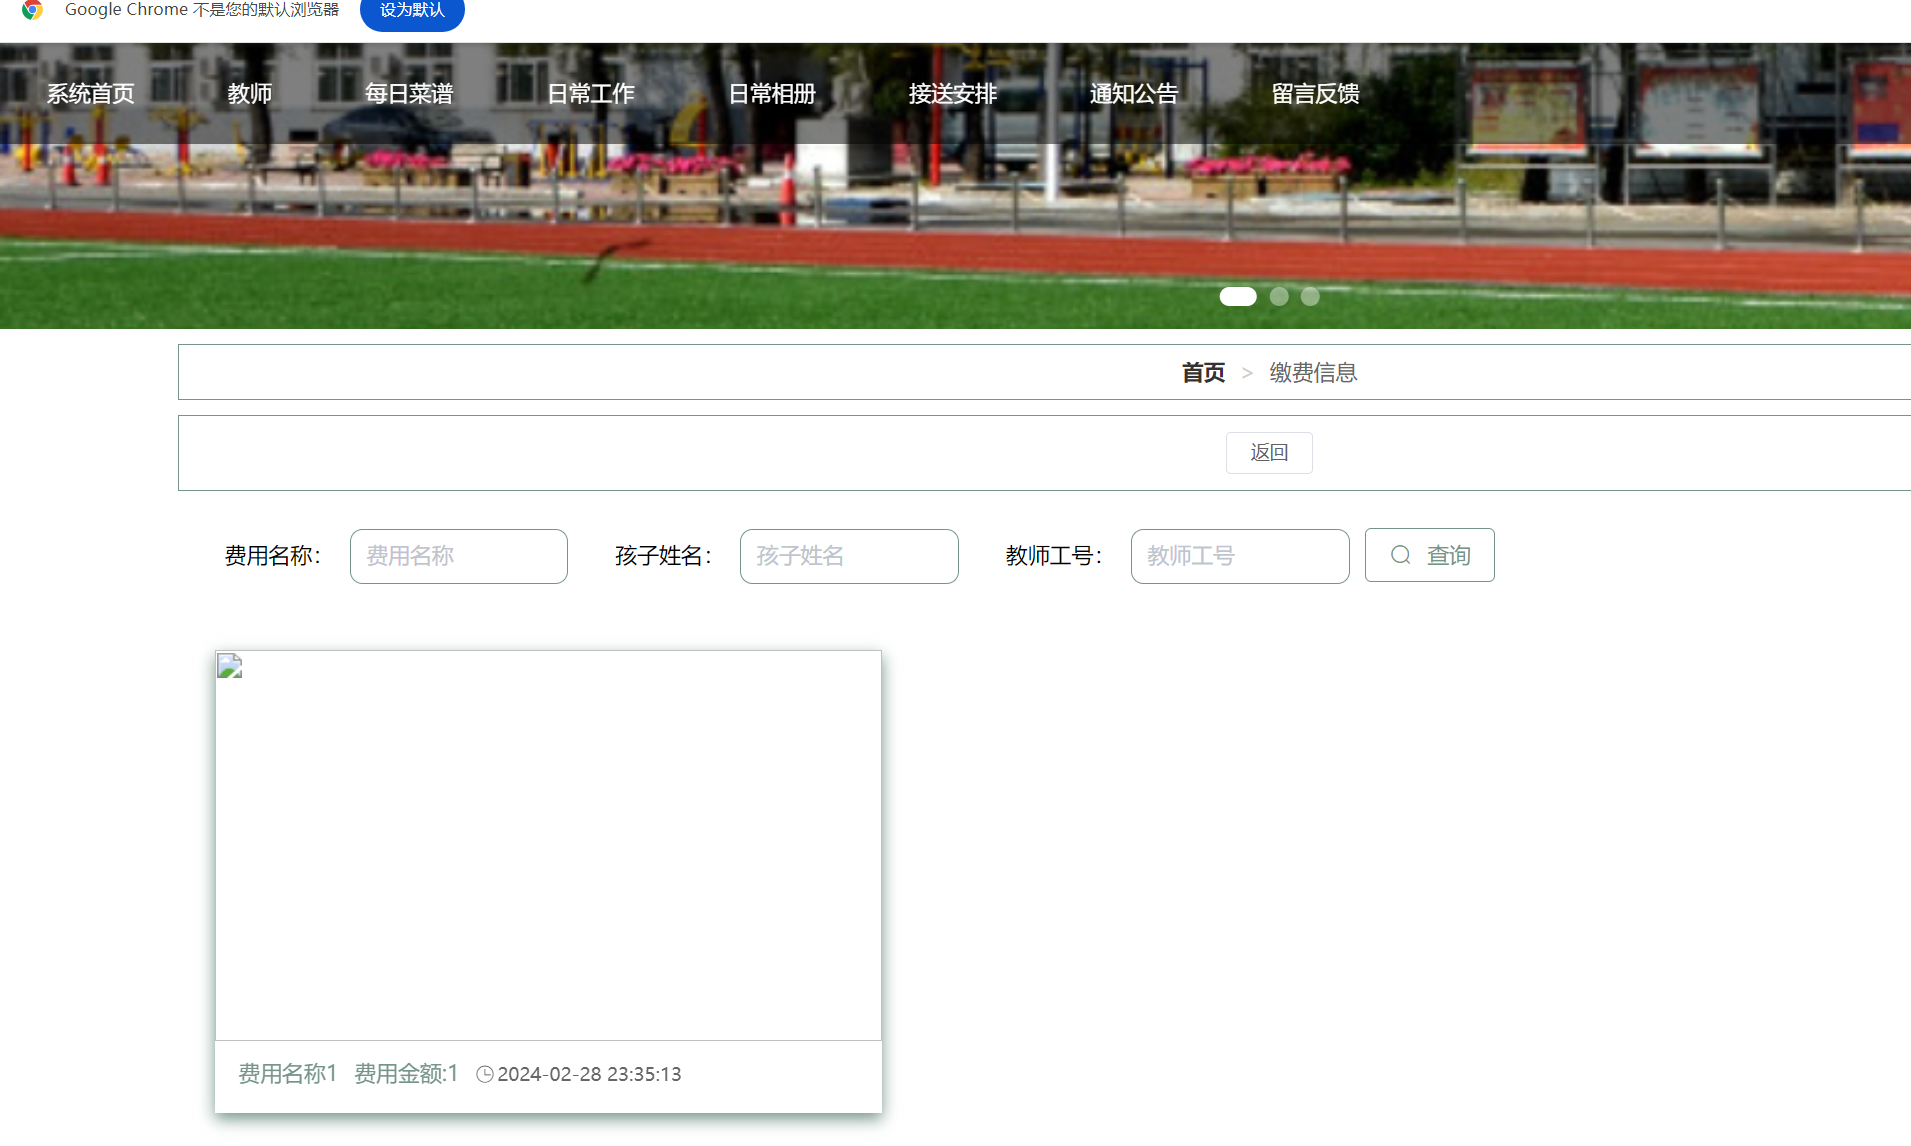The width and height of the screenshot is (1911, 1146).
Task: Click the 设为默认 button
Action: [x=411, y=10]
